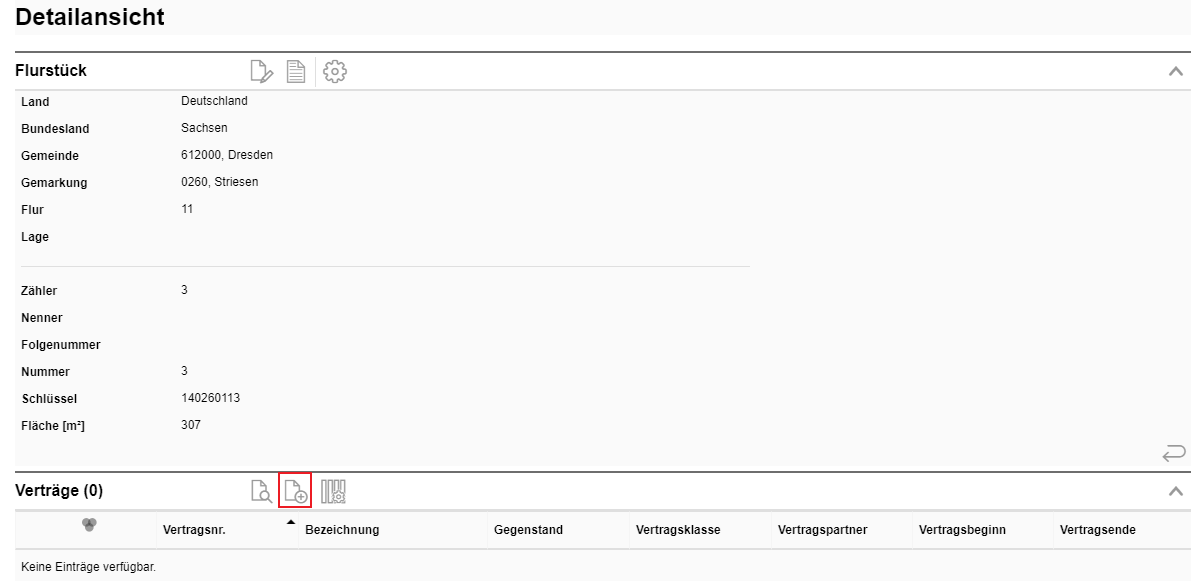Click the Vertragspartner column header
The width and height of the screenshot is (1191, 581).
pyautogui.click(x=822, y=530)
